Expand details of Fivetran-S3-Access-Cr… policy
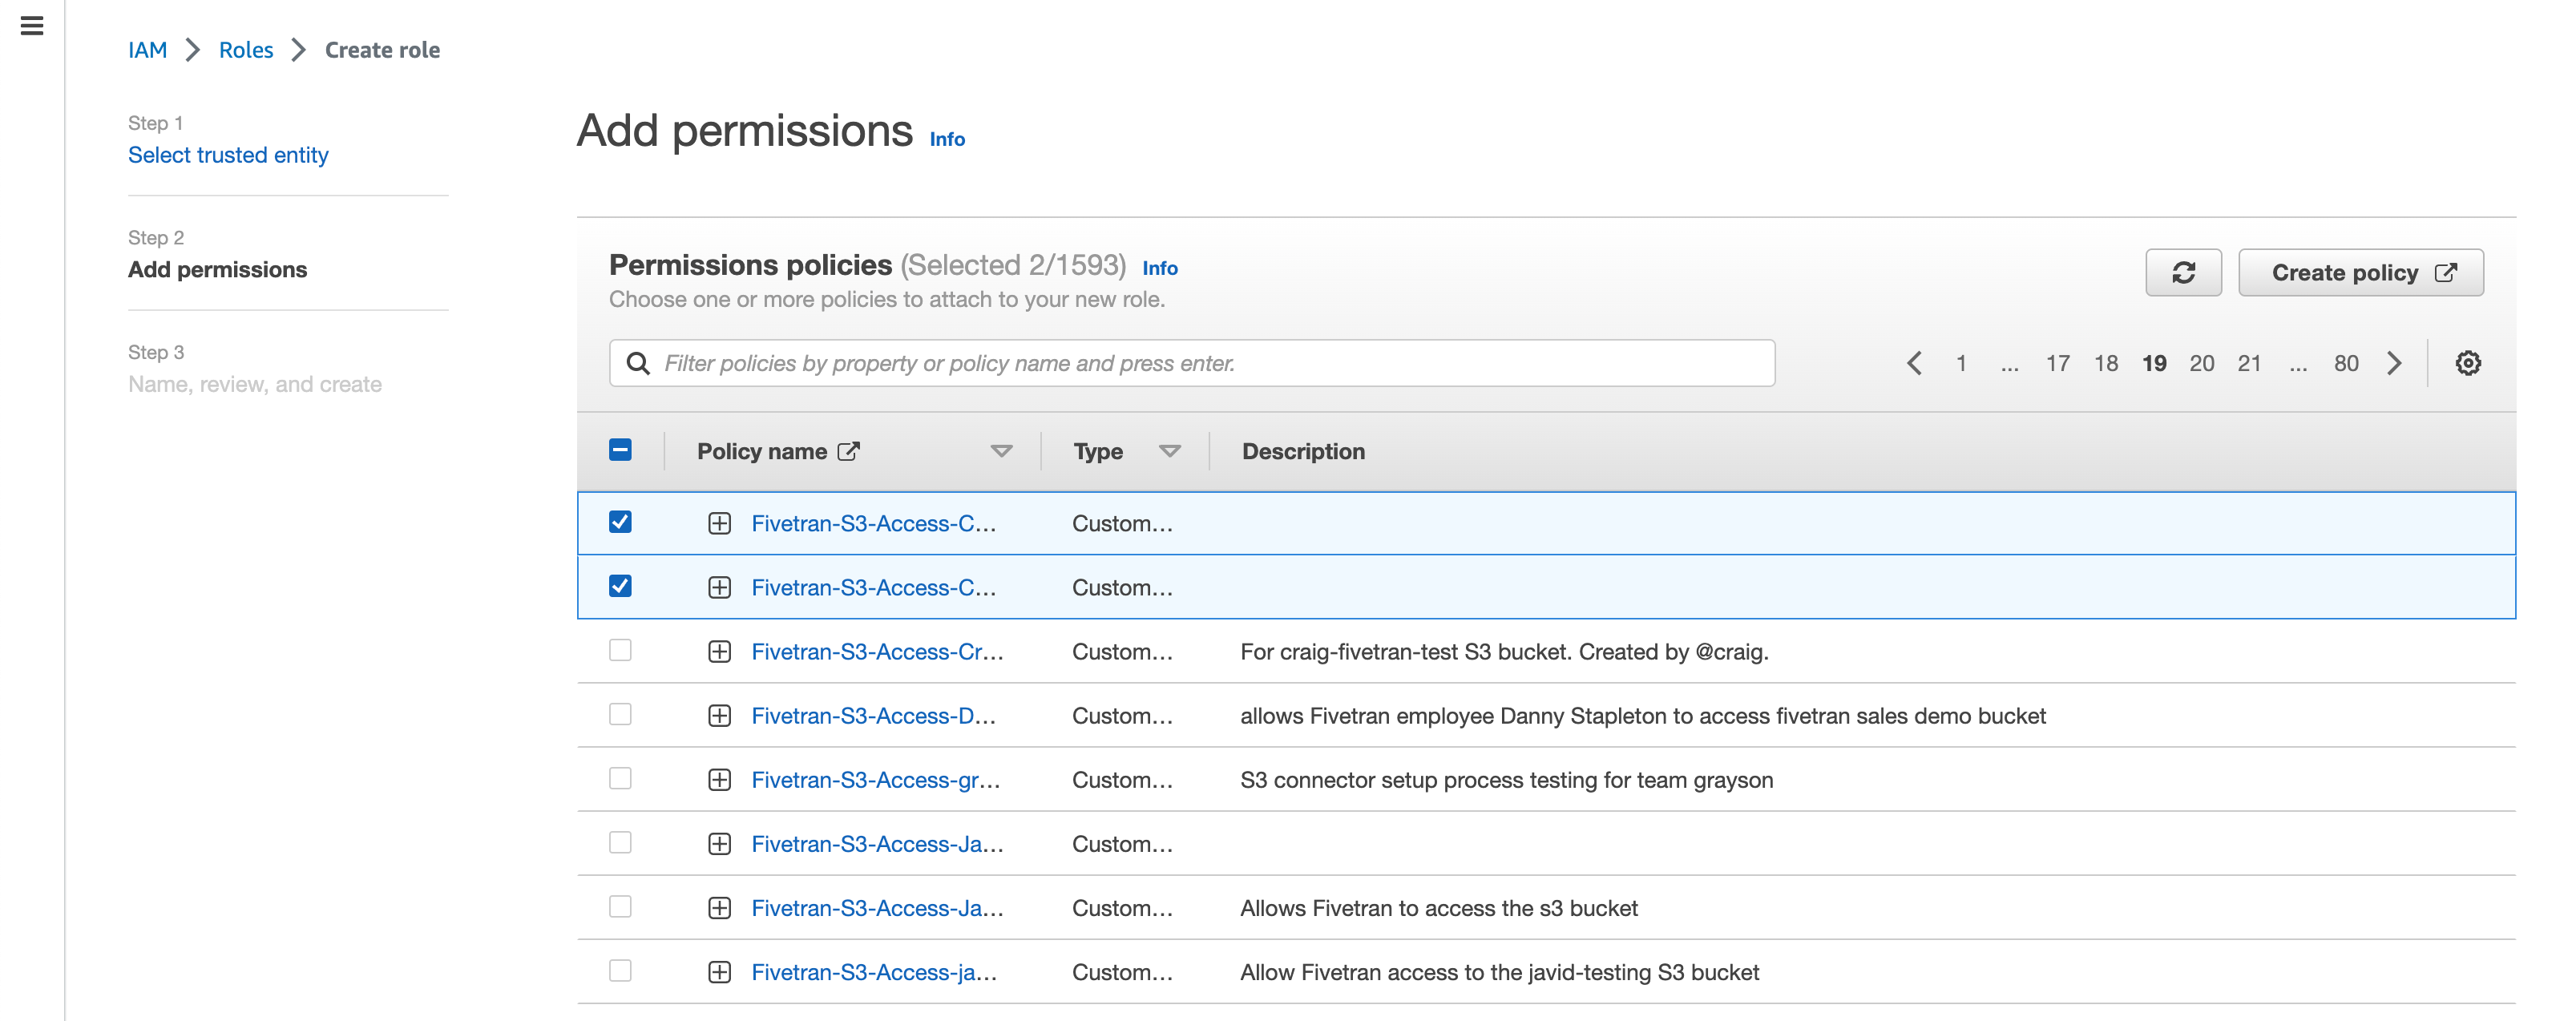The height and width of the screenshot is (1021, 2576). 719,652
